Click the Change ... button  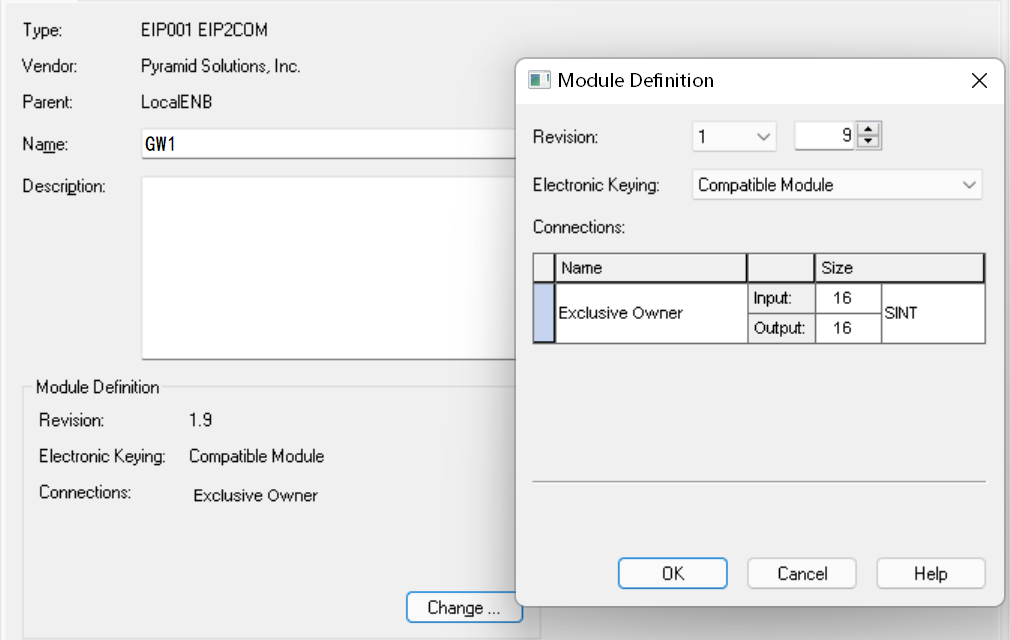click(x=464, y=608)
